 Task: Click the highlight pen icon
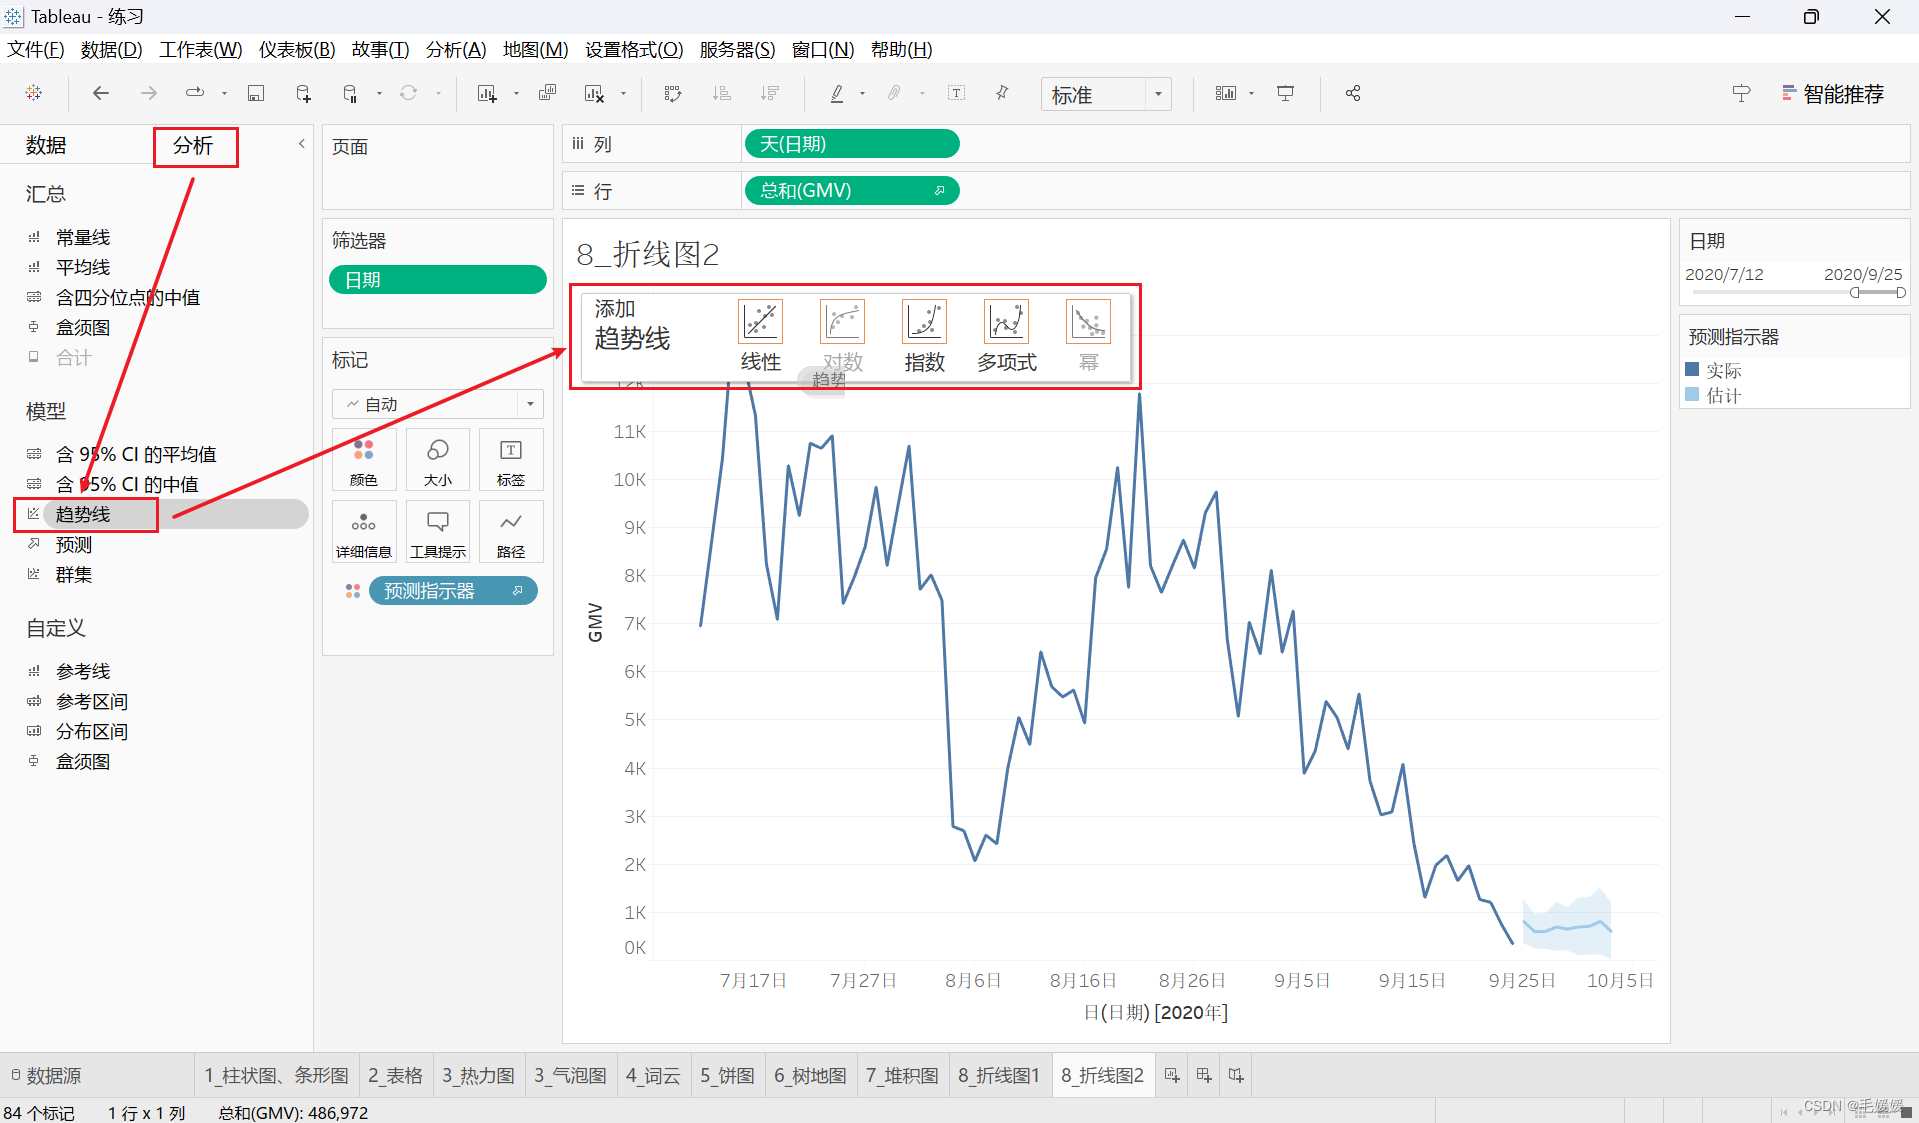point(837,93)
